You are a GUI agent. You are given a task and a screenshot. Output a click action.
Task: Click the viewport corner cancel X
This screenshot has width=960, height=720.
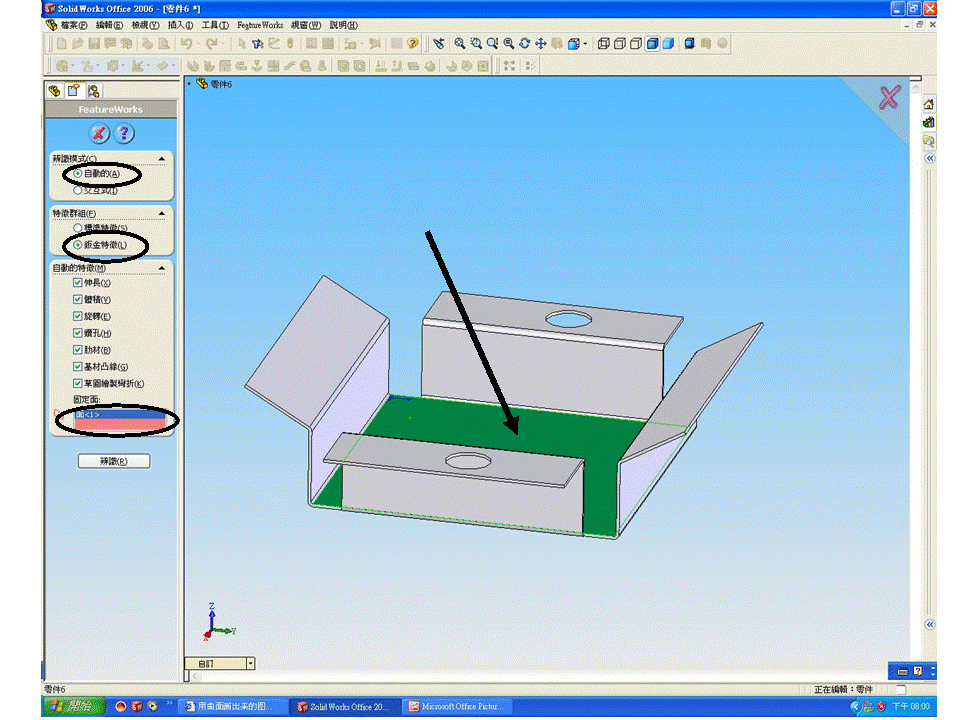point(890,97)
